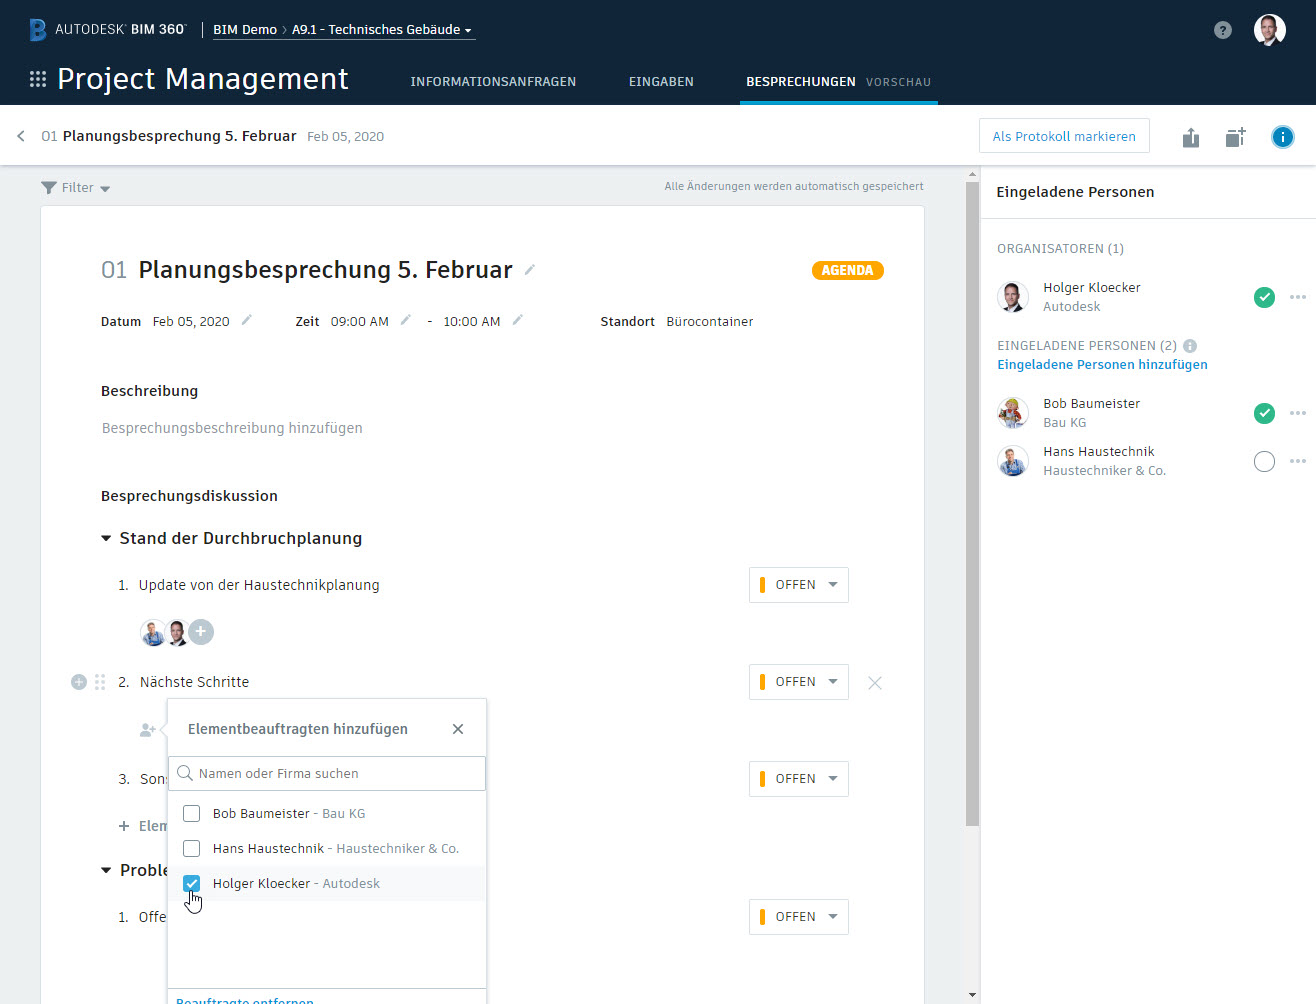Open the module switcher grid icon
The height and width of the screenshot is (1004, 1316).
click(x=38, y=79)
